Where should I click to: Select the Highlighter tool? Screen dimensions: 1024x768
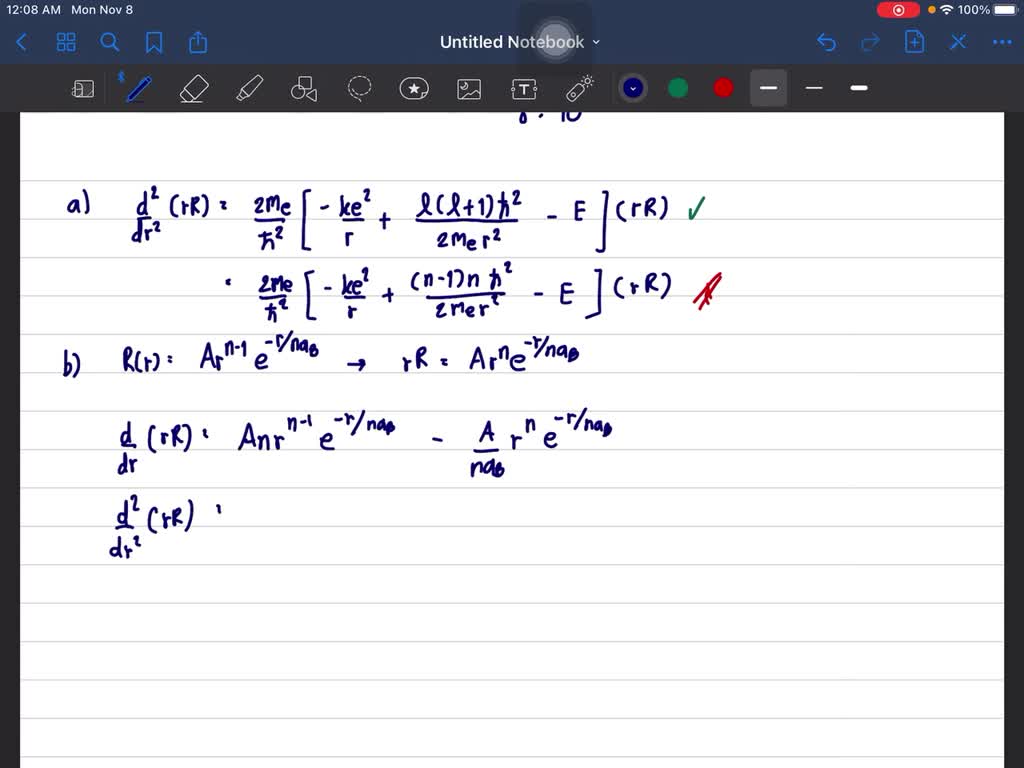click(x=248, y=89)
